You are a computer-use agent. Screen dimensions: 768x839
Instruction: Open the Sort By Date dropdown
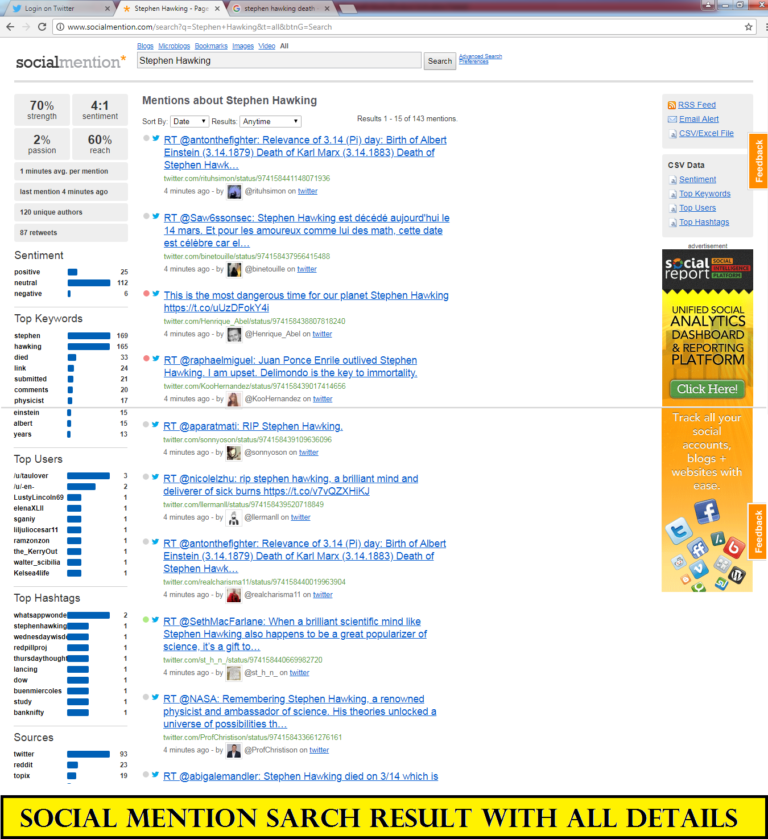pyautogui.click(x=189, y=121)
